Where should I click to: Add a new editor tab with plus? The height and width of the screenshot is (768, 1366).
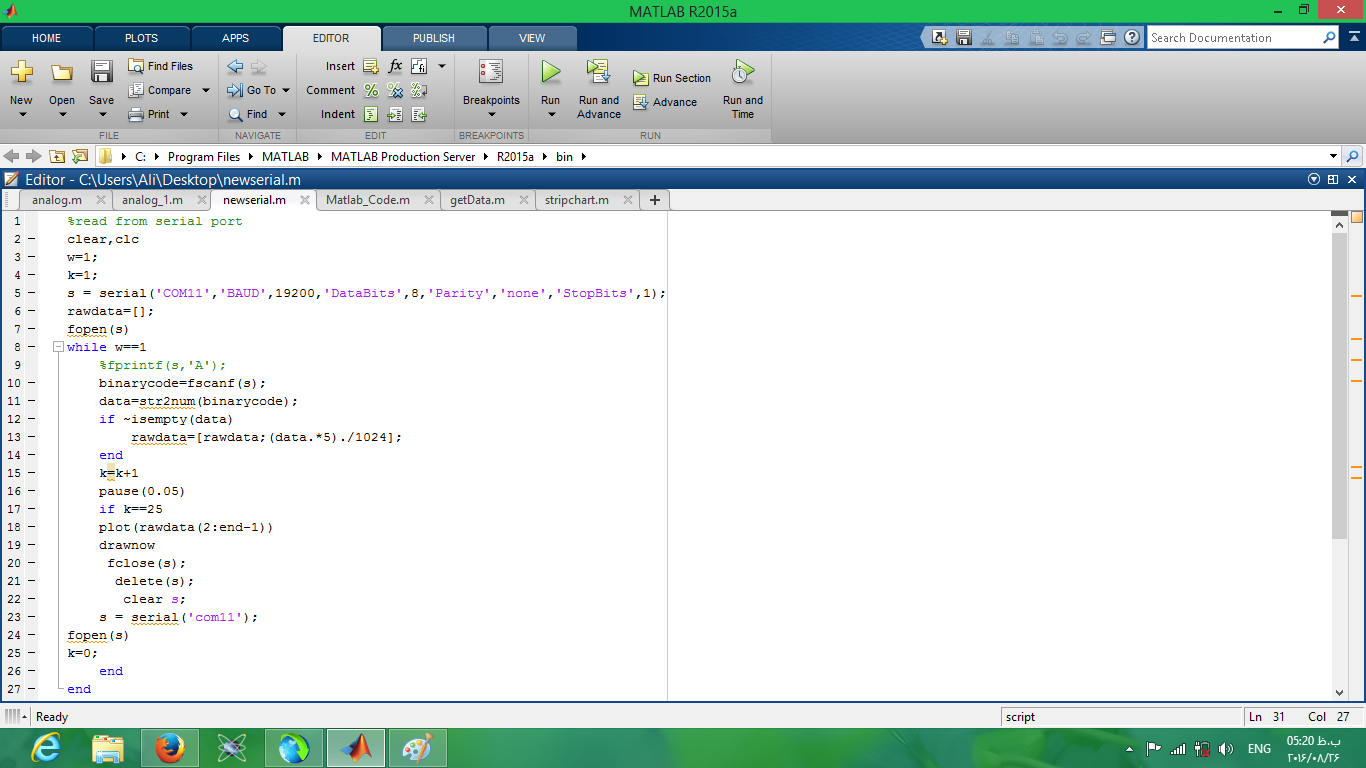coord(655,200)
